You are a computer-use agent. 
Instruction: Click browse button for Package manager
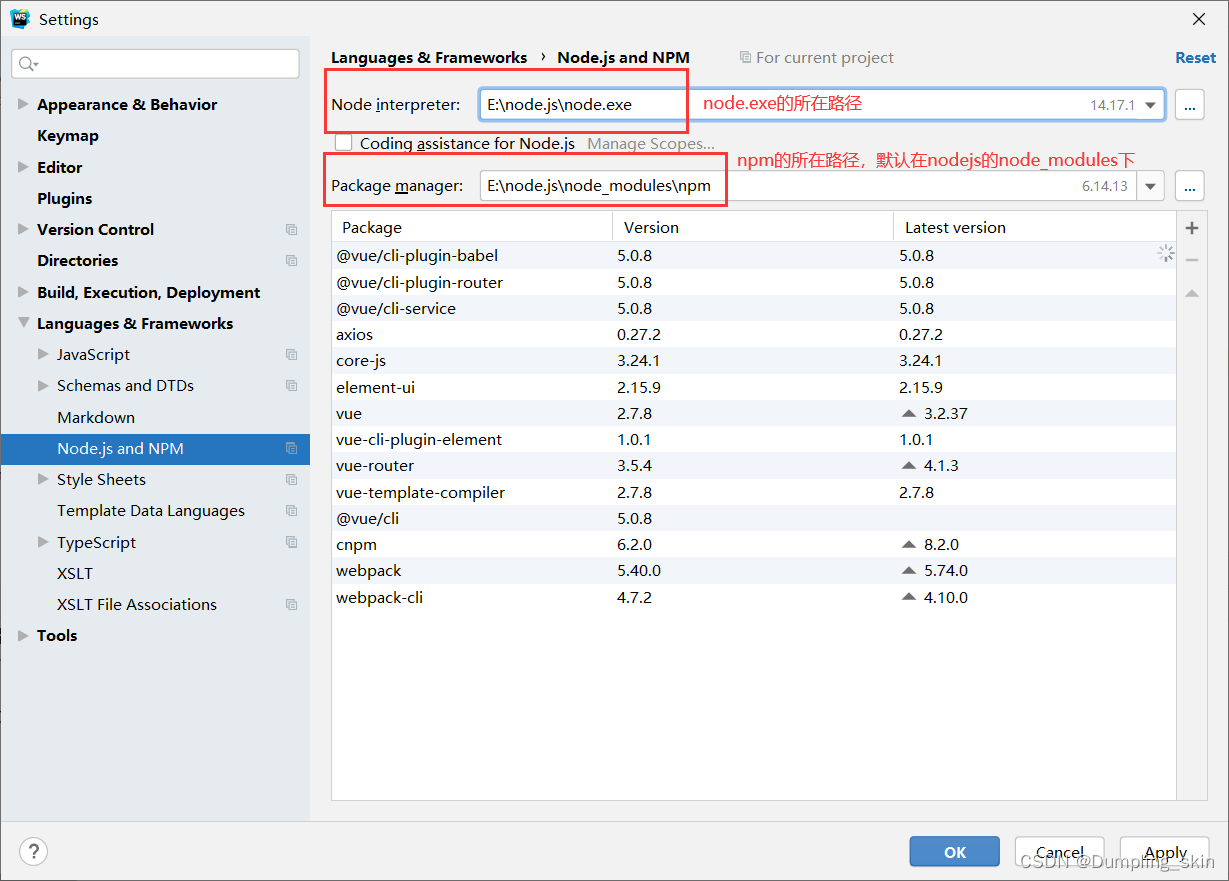pos(1189,186)
